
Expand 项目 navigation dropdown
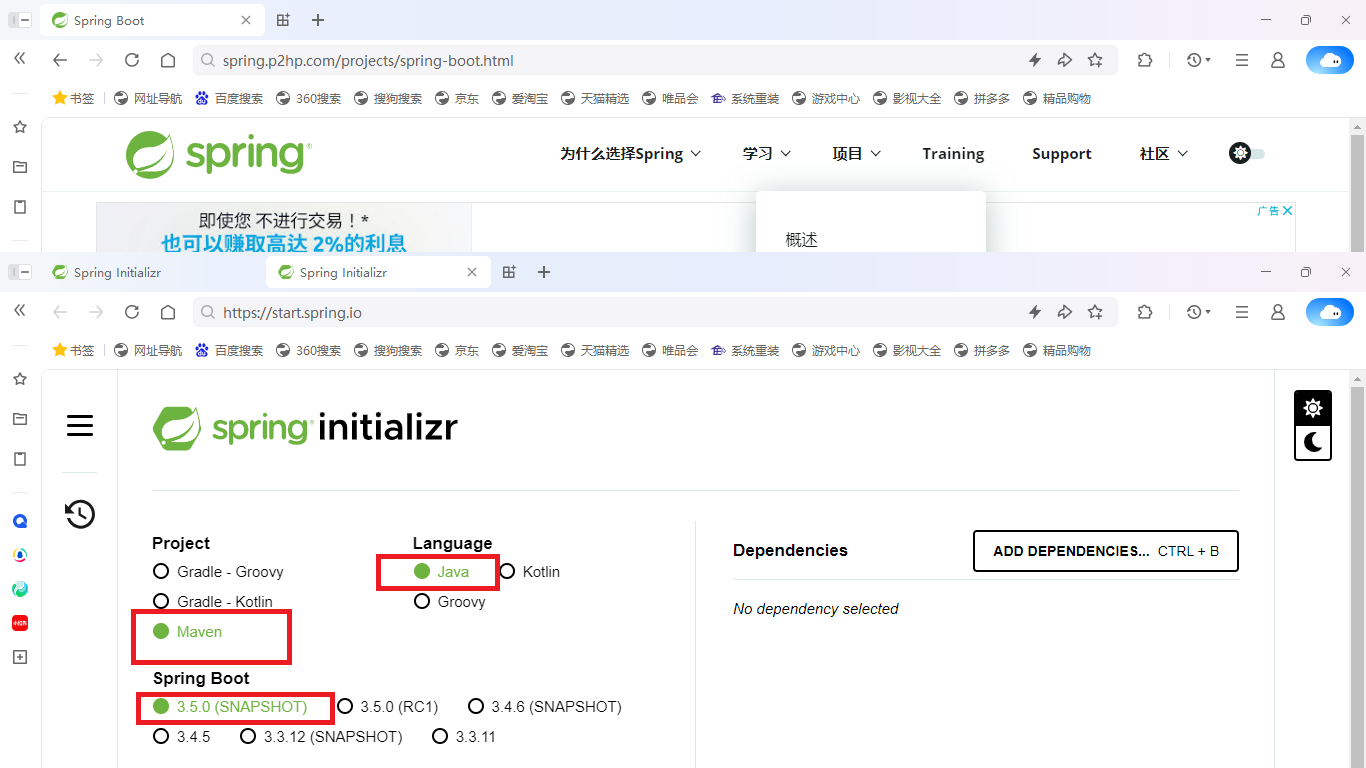point(857,153)
